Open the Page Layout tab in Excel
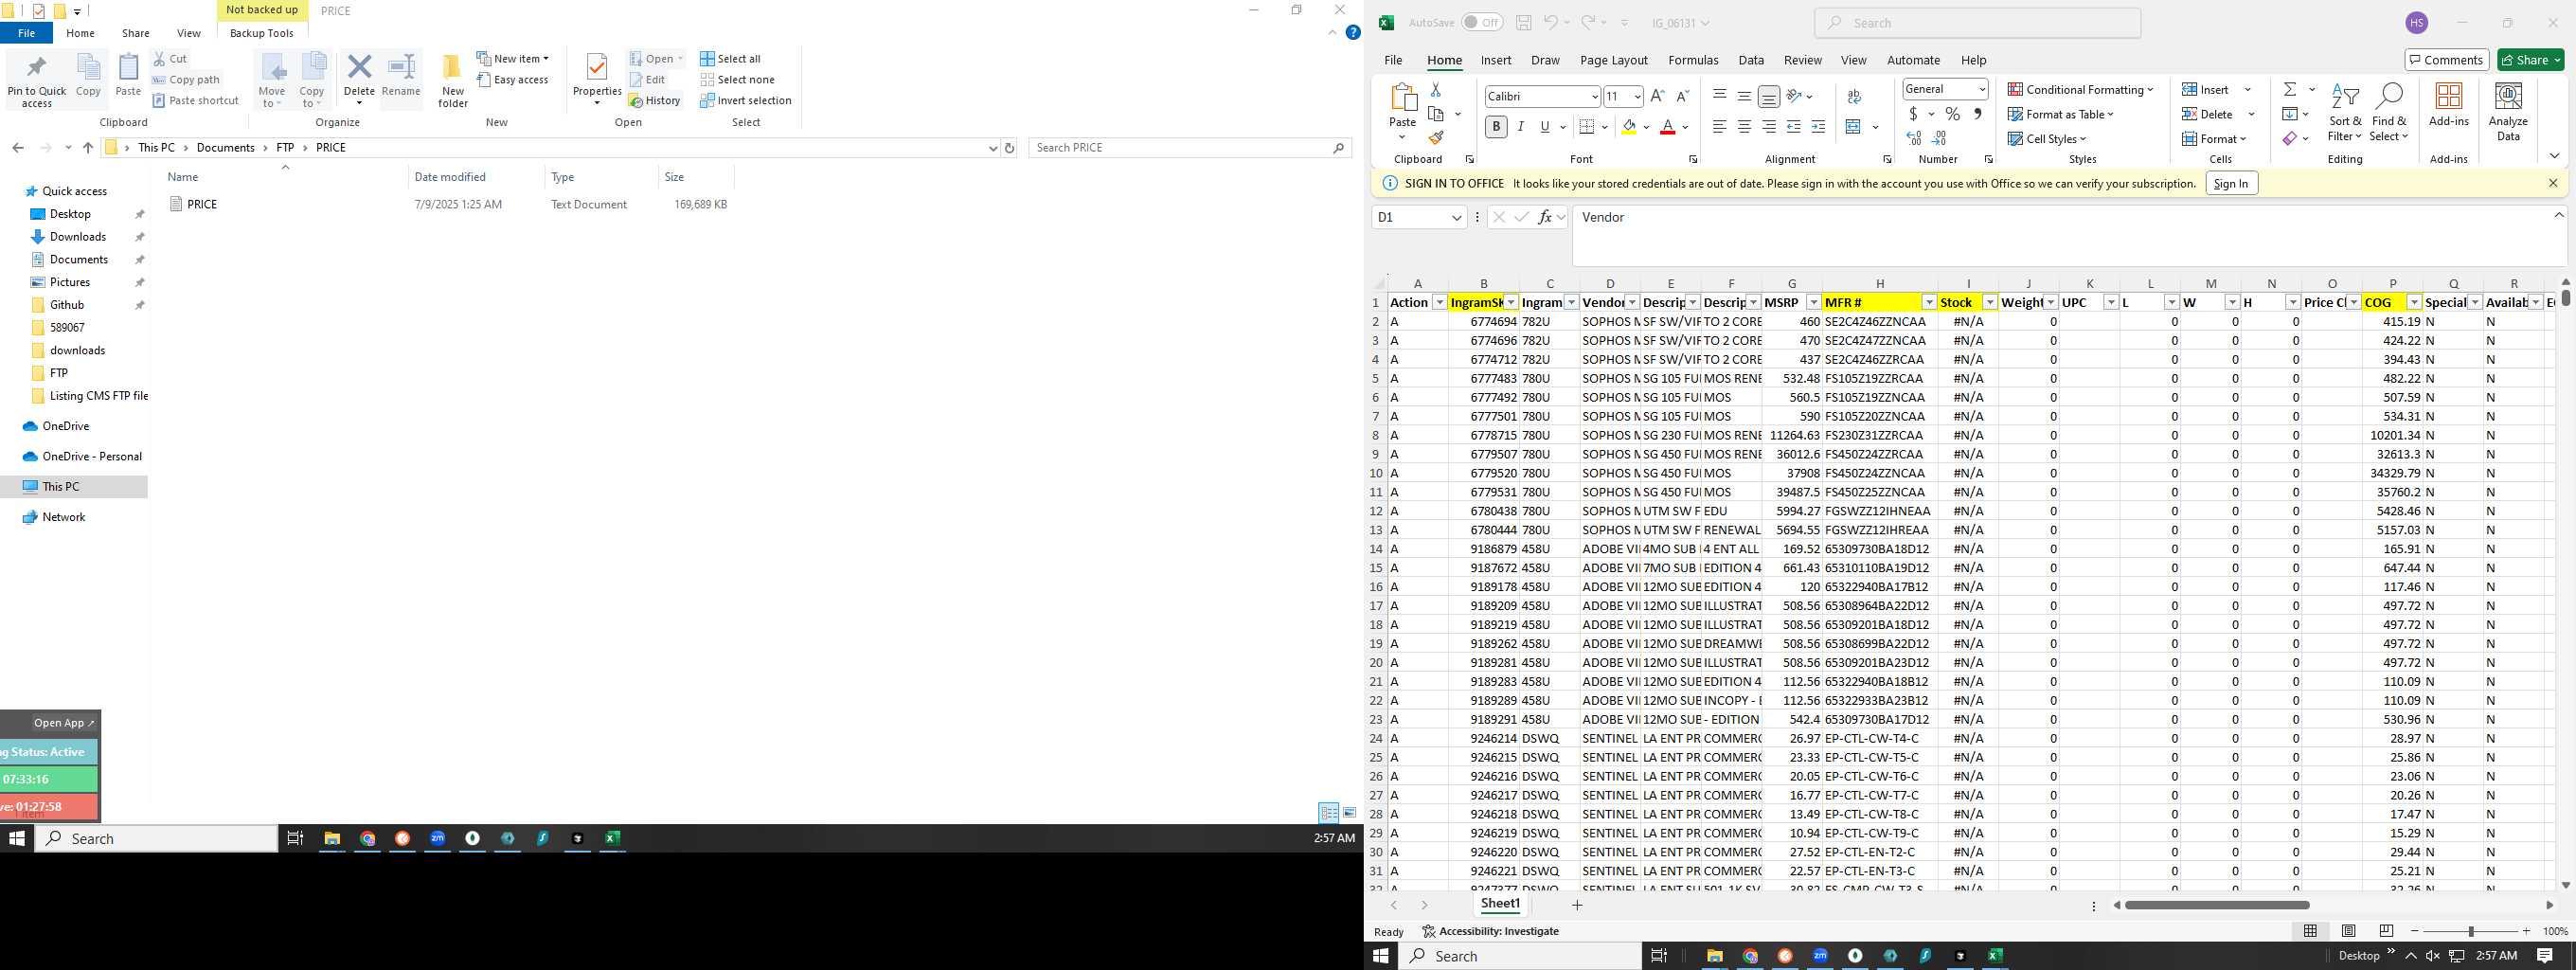The width and height of the screenshot is (2576, 970). (x=1613, y=60)
